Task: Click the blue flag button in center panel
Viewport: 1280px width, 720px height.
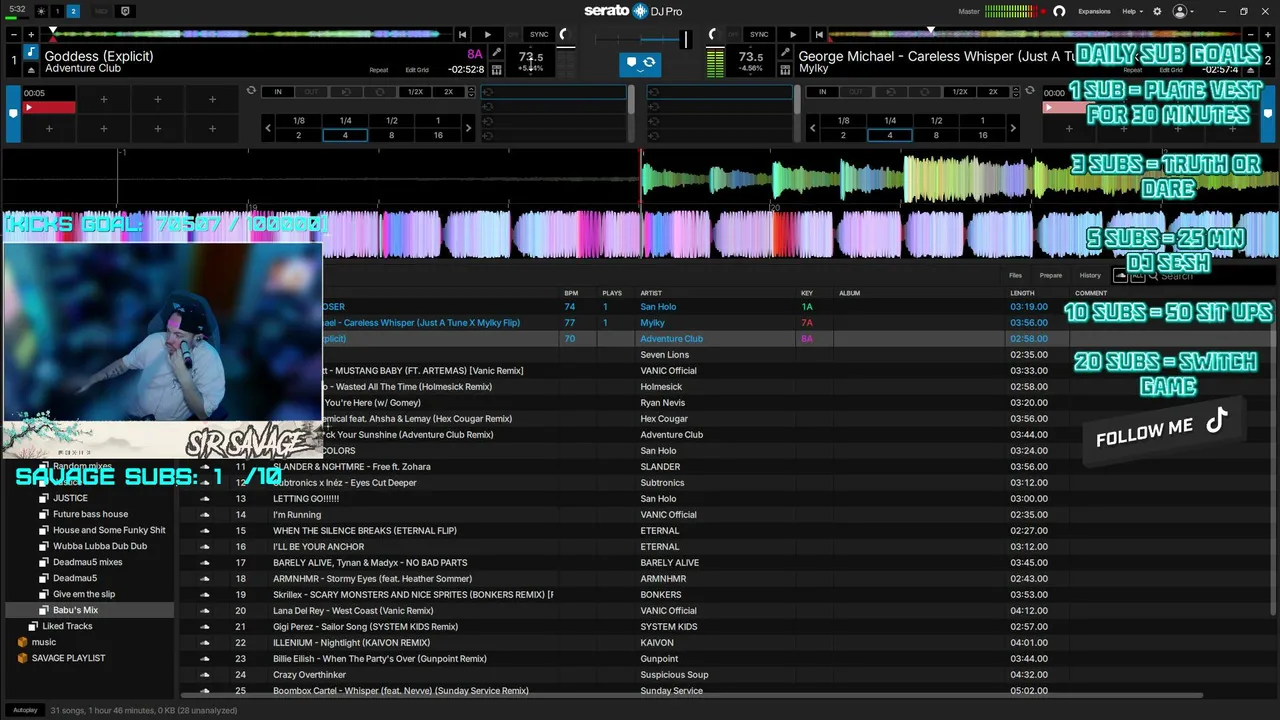Action: pos(631,63)
